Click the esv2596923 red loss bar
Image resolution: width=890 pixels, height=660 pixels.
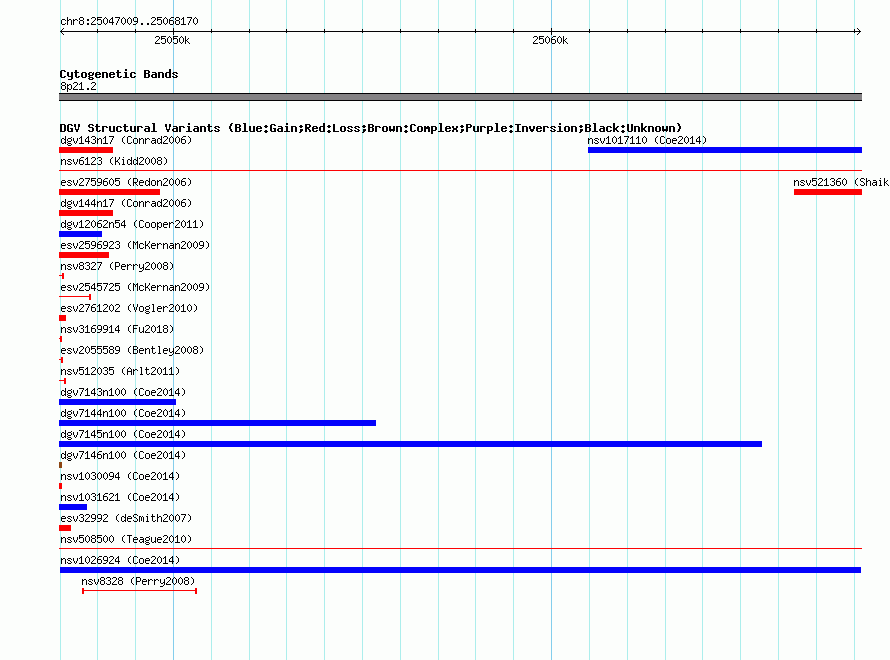click(x=84, y=255)
